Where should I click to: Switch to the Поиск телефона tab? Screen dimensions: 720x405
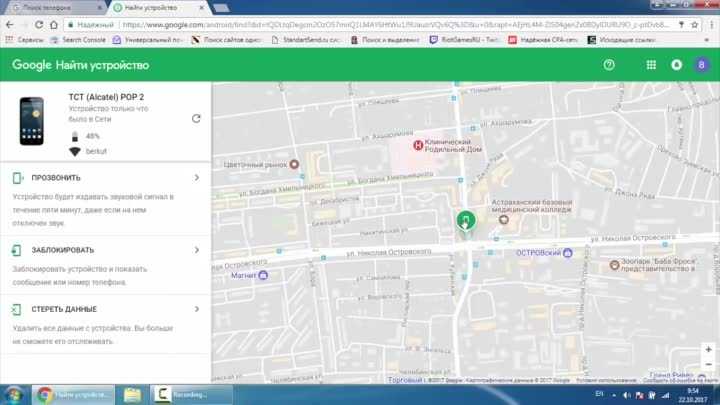point(56,8)
